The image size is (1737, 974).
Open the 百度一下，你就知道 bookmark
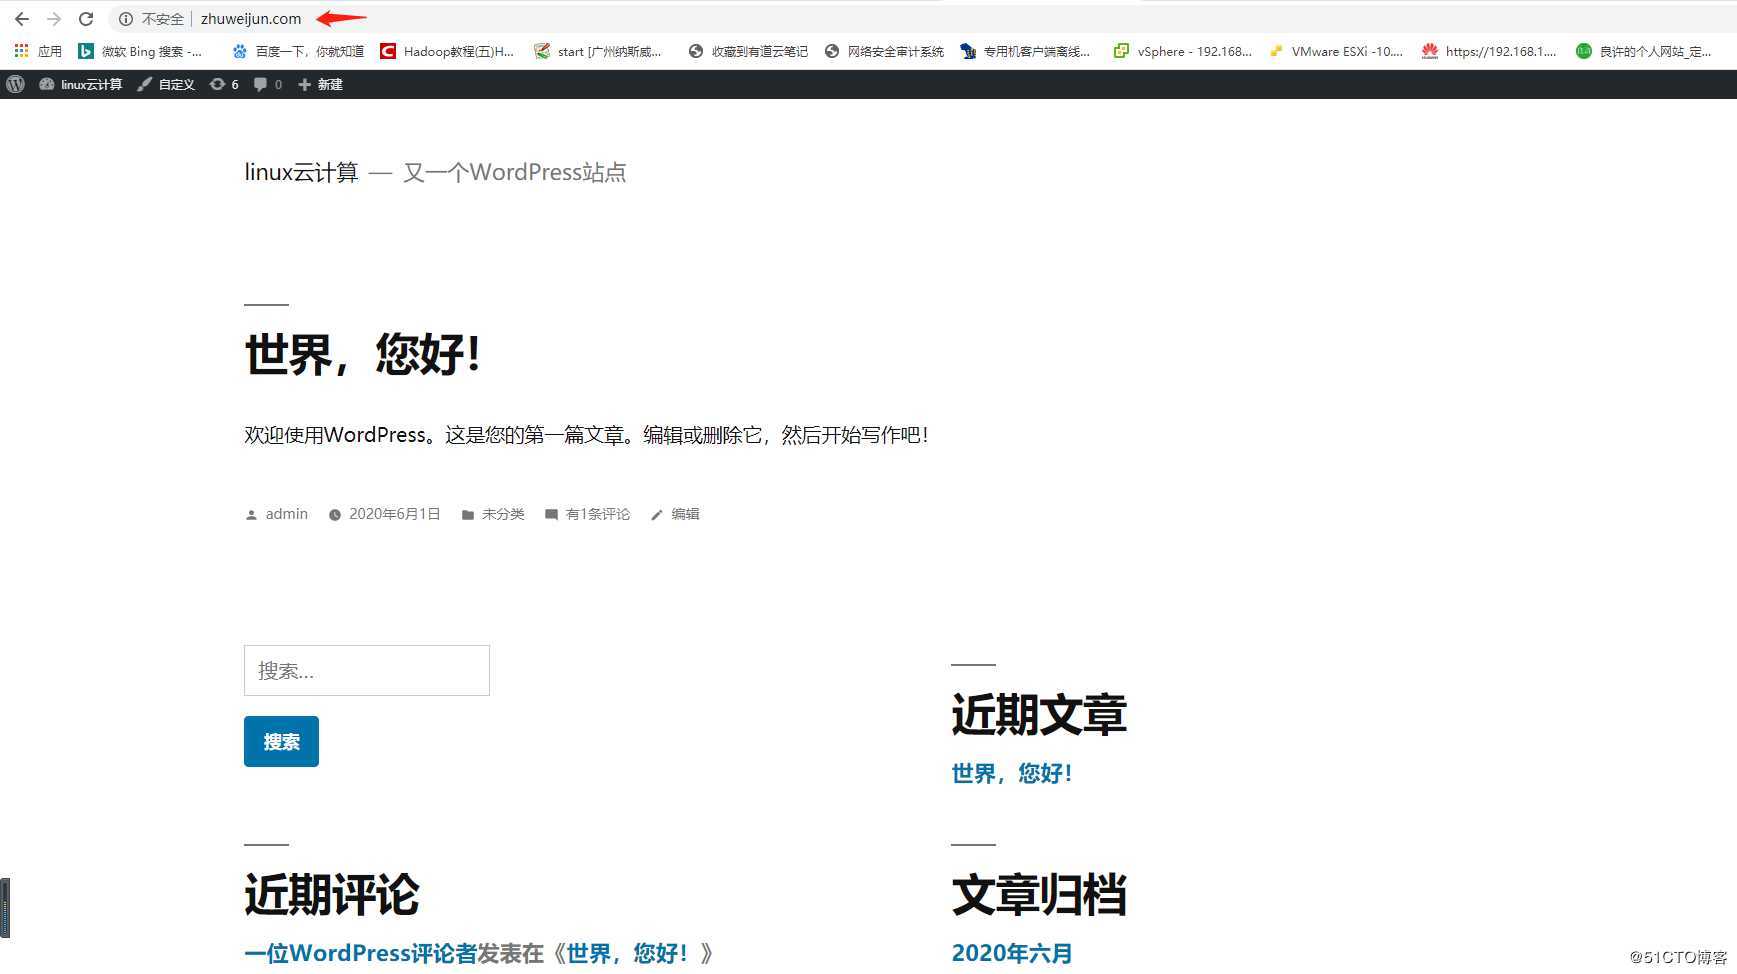[298, 51]
